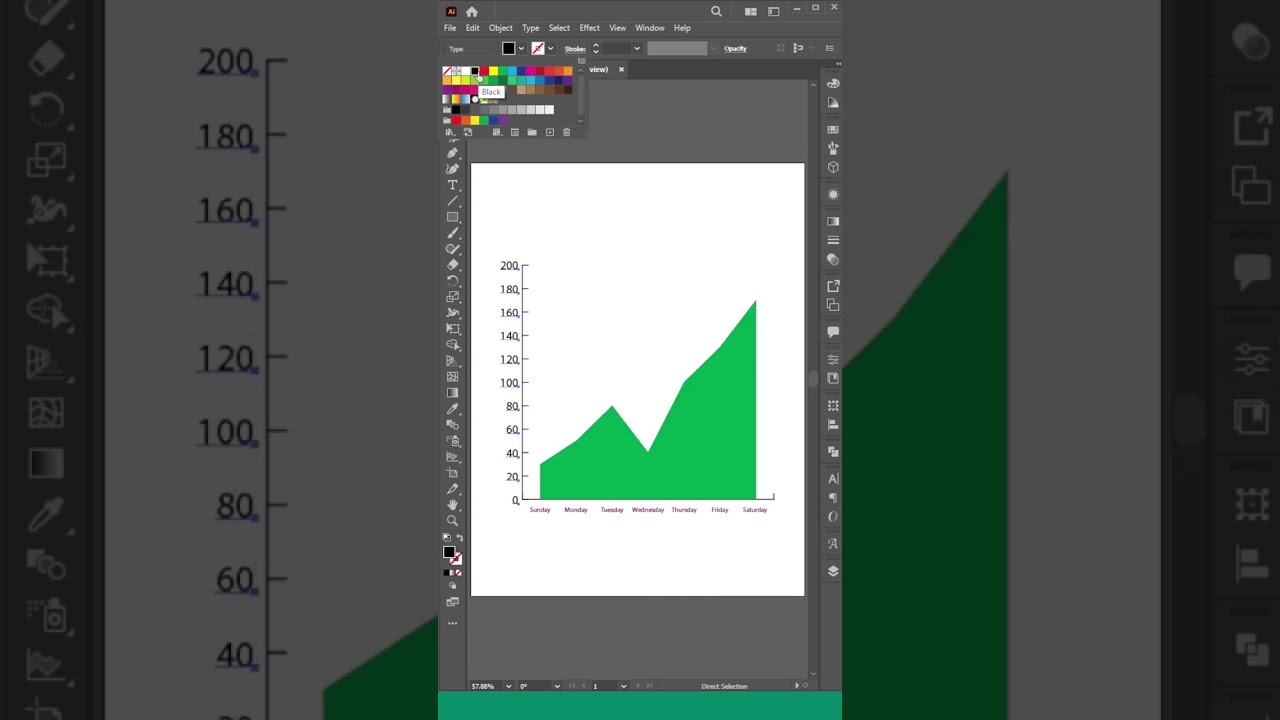This screenshot has height=720, width=1280.
Task: Select the Pen tool
Action: point(452,152)
